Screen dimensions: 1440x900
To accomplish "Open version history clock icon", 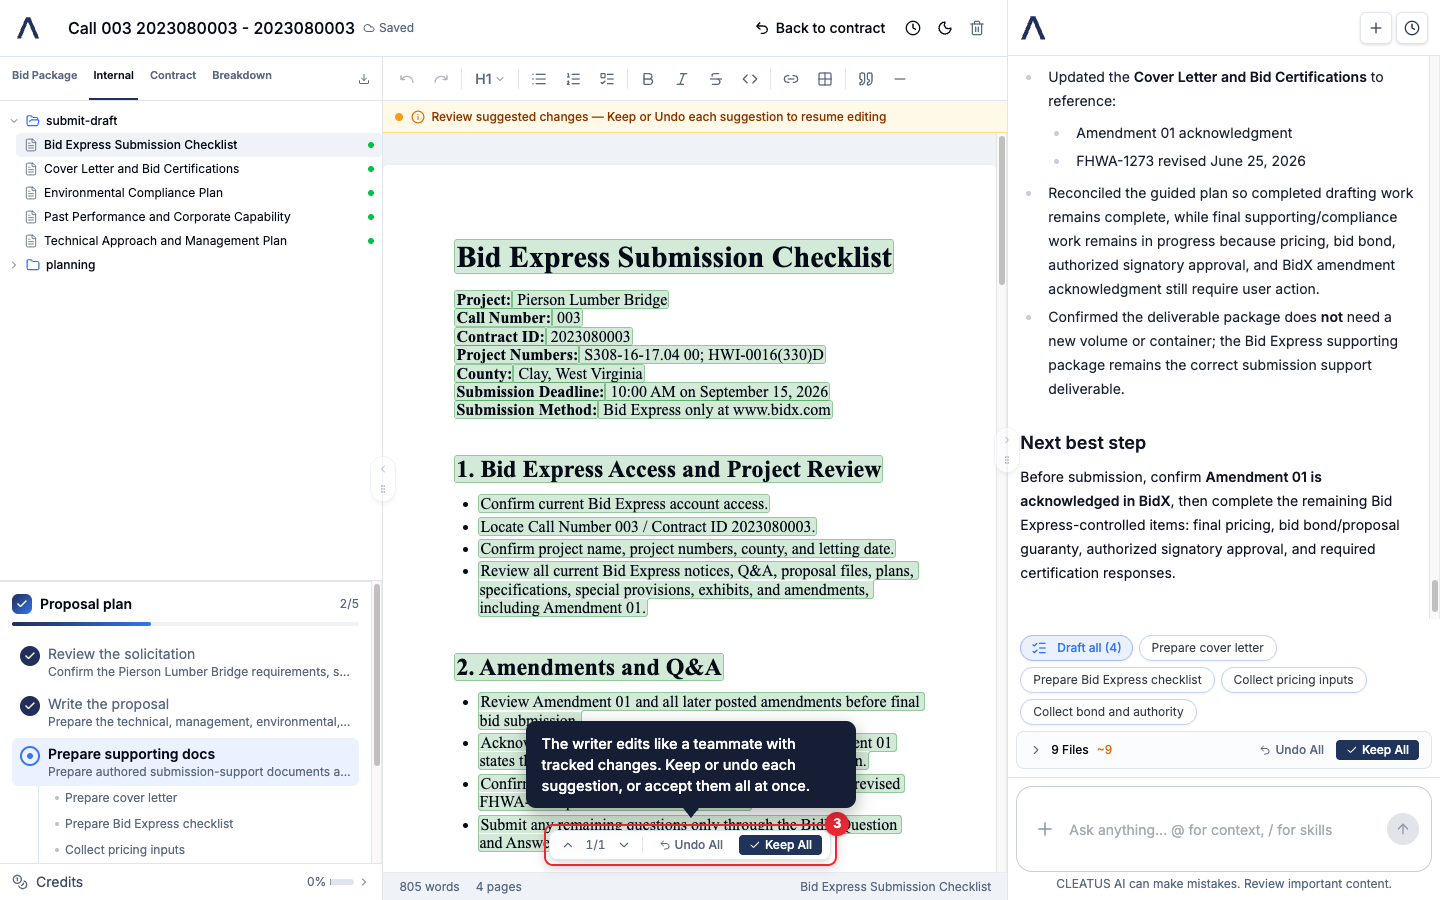I will (913, 28).
